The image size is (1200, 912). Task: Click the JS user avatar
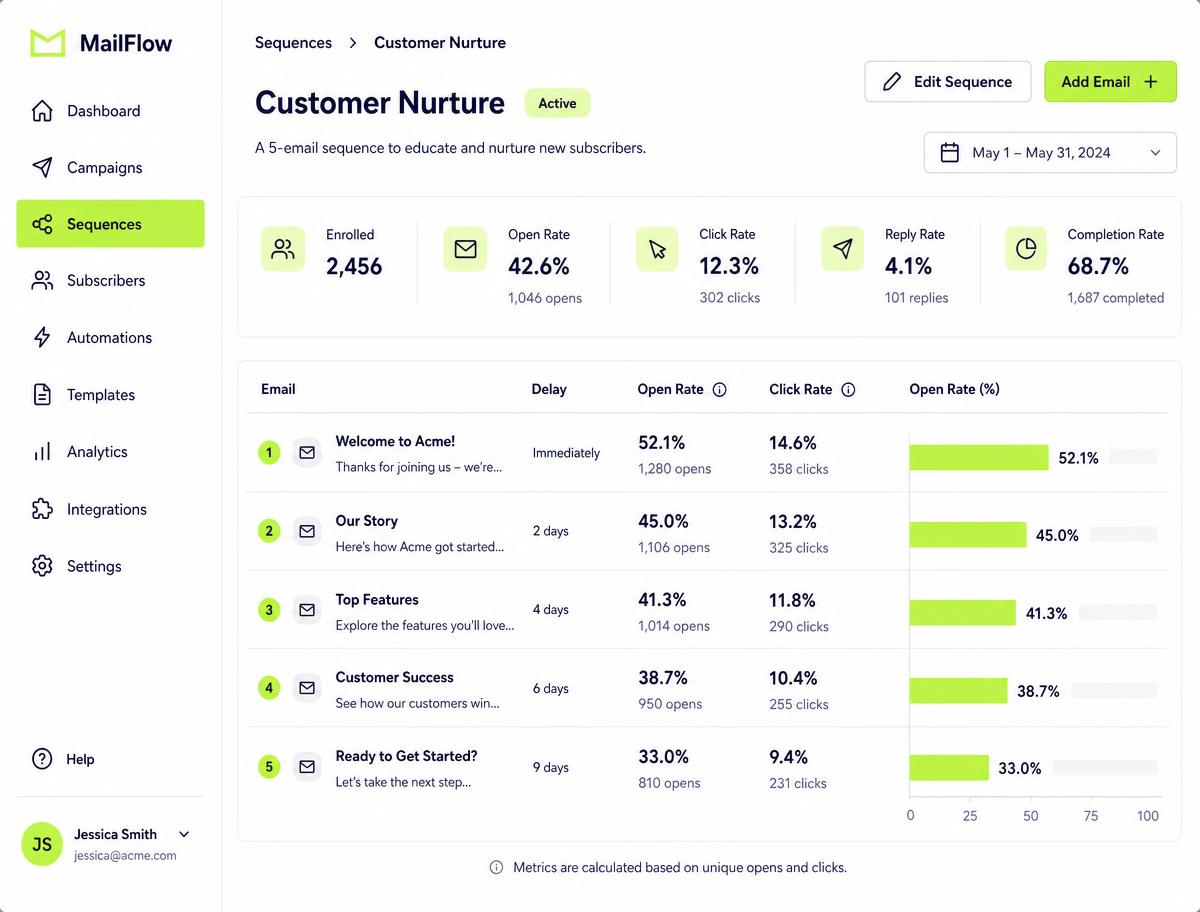click(x=42, y=845)
